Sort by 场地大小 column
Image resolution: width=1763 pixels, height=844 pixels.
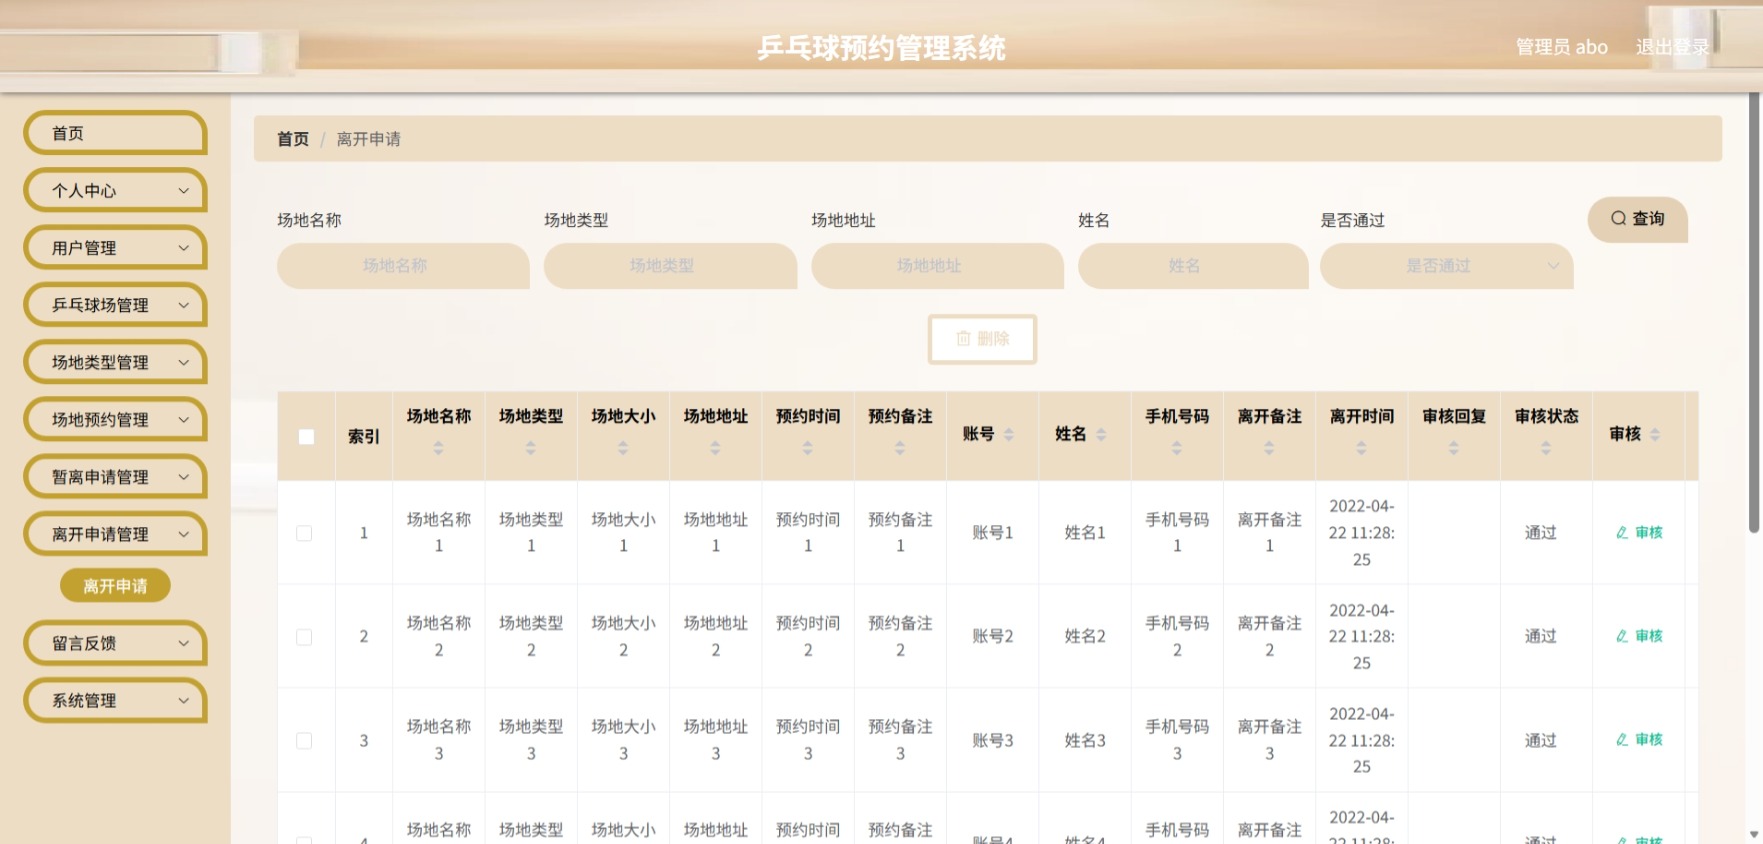coord(622,448)
